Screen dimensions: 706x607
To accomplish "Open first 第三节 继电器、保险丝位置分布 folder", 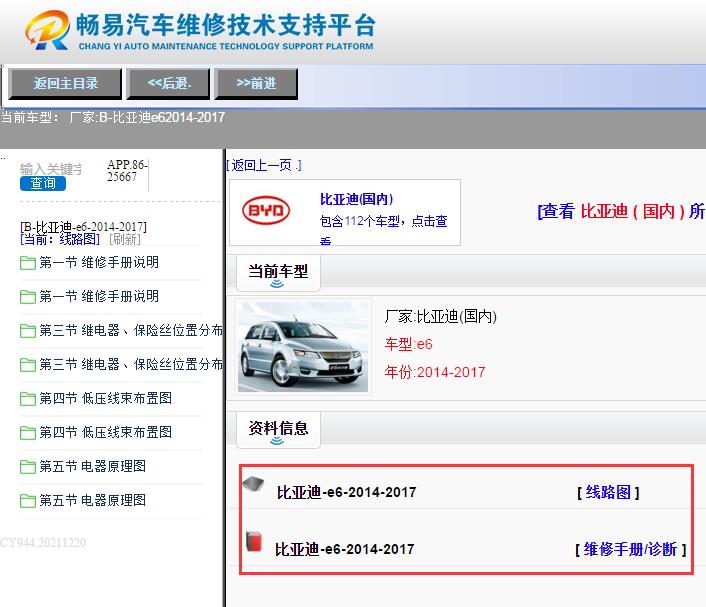I will (x=122, y=331).
